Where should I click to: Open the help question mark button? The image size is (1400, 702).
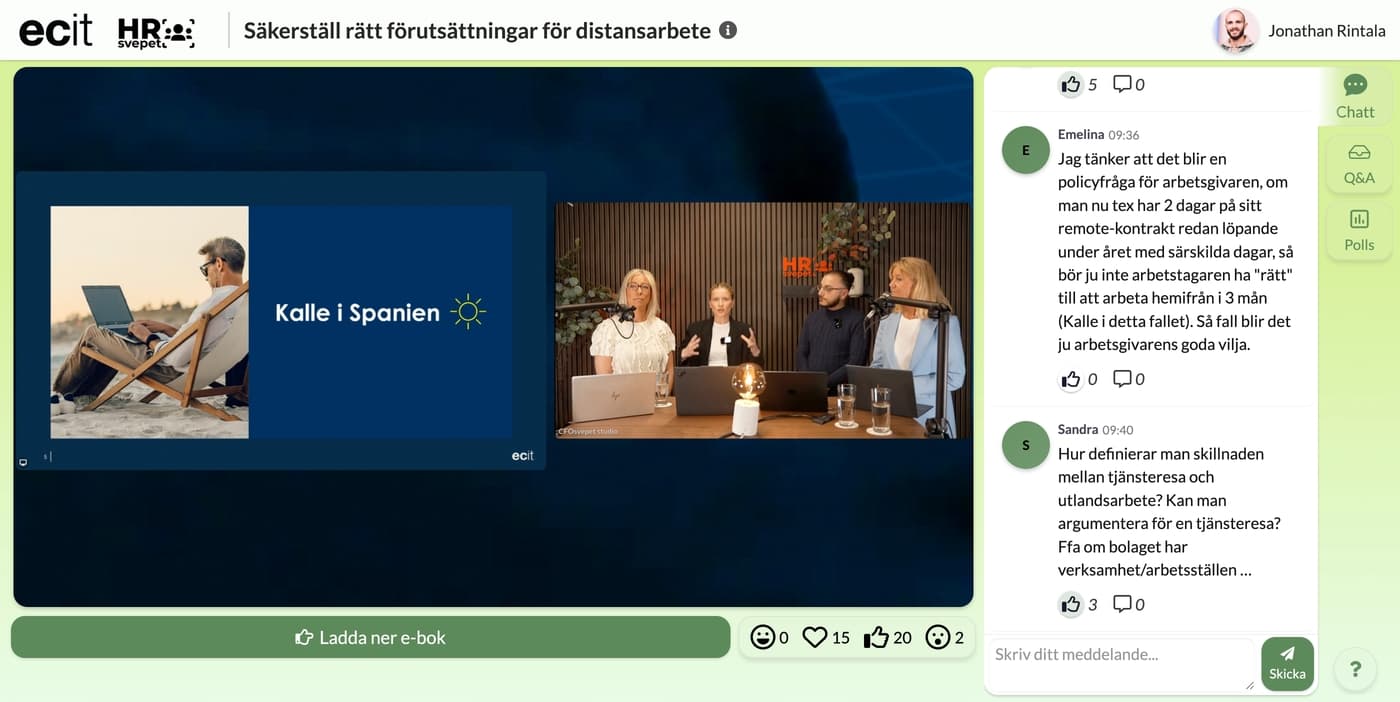pos(1355,669)
